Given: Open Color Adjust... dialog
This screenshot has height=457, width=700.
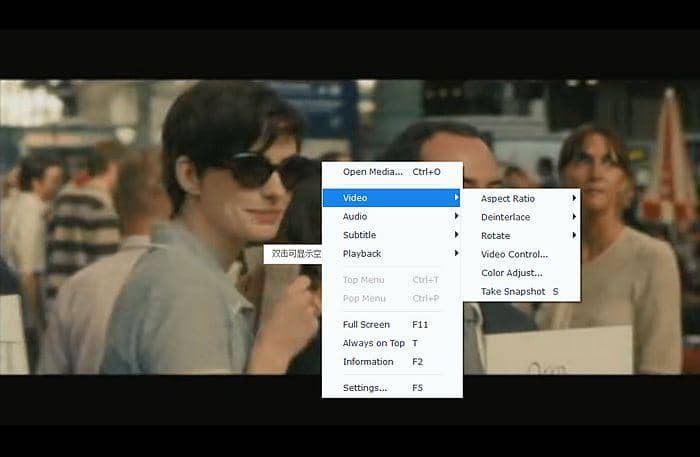Looking at the screenshot, I should coord(521,273).
